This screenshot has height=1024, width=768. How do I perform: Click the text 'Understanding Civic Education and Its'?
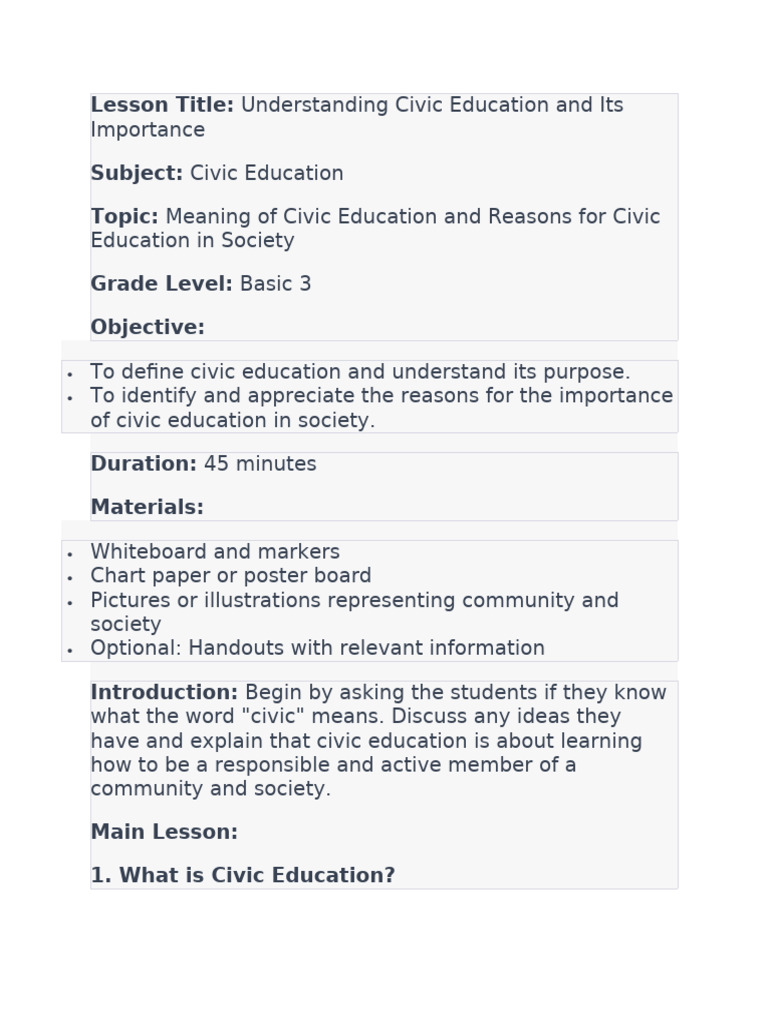point(432,106)
